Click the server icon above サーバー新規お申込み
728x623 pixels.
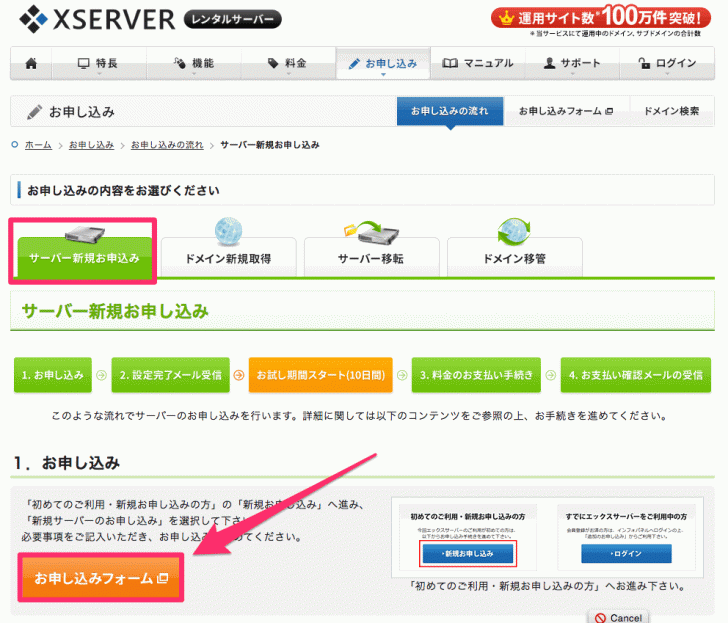click(x=84, y=236)
